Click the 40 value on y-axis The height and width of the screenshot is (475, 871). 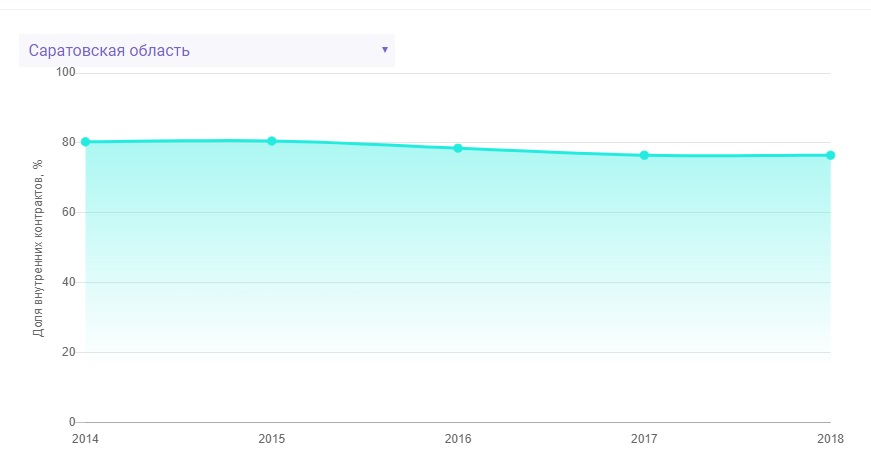coord(69,282)
